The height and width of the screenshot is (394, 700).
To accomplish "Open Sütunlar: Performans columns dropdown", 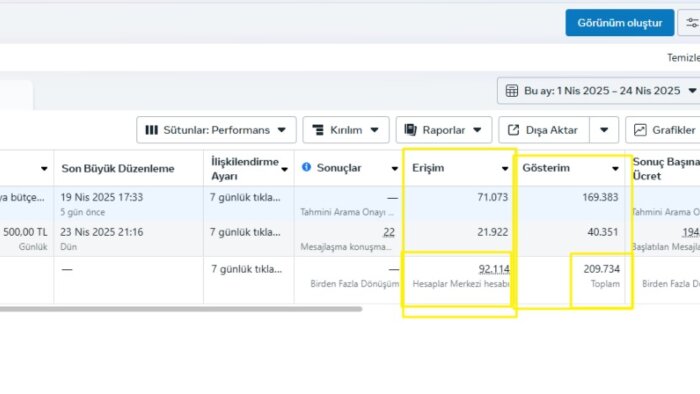I will point(216,130).
